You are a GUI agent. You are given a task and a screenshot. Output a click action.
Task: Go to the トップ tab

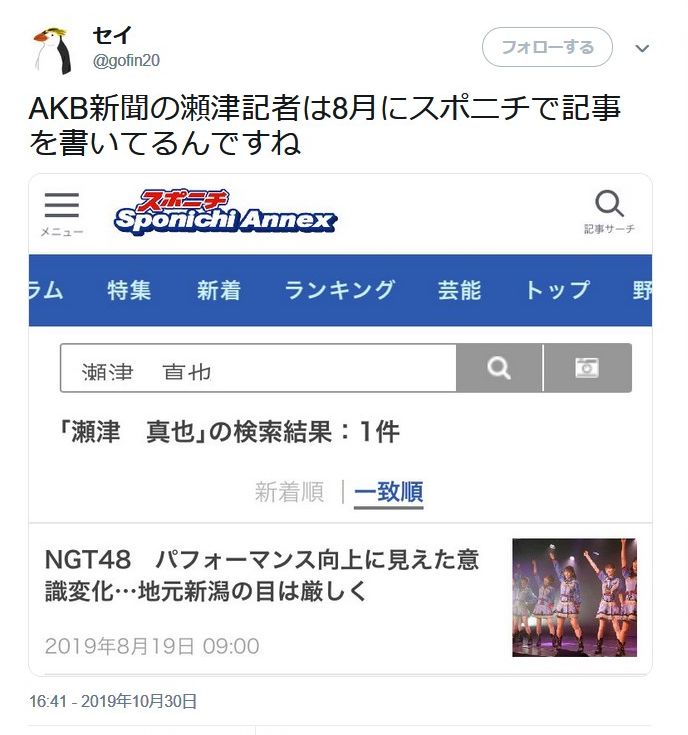[557, 290]
